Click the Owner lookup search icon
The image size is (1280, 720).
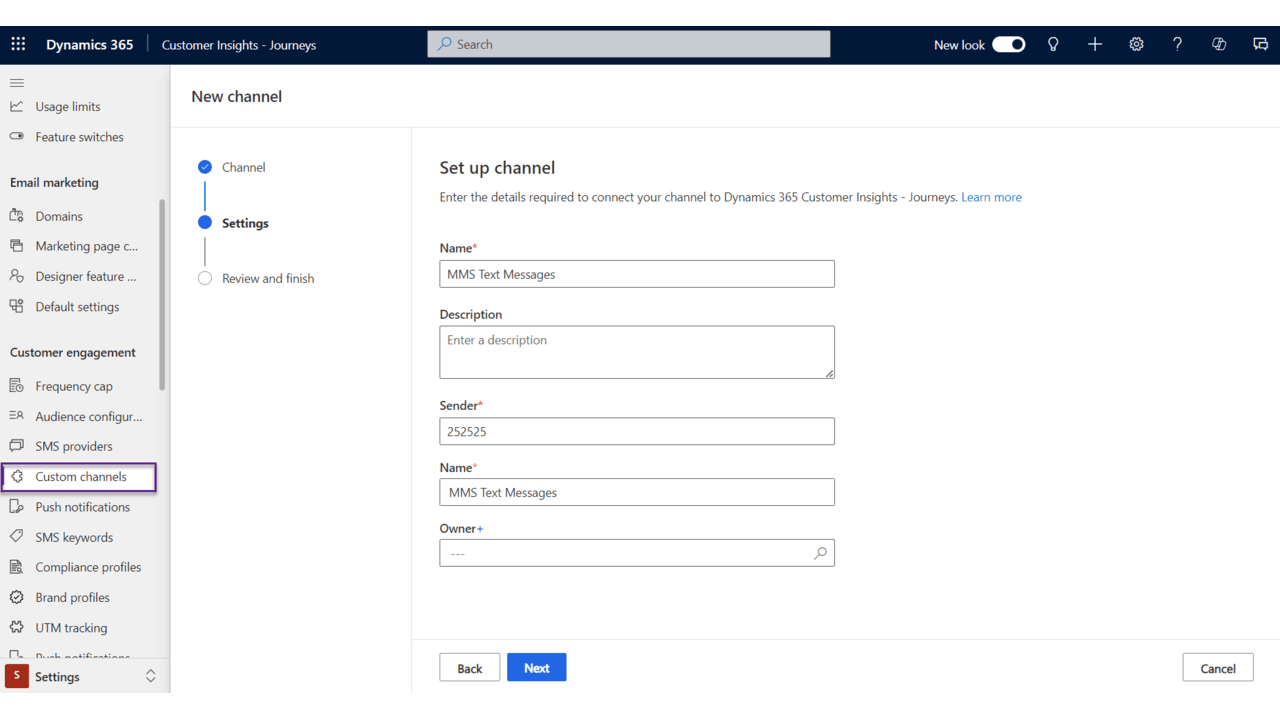(x=820, y=553)
